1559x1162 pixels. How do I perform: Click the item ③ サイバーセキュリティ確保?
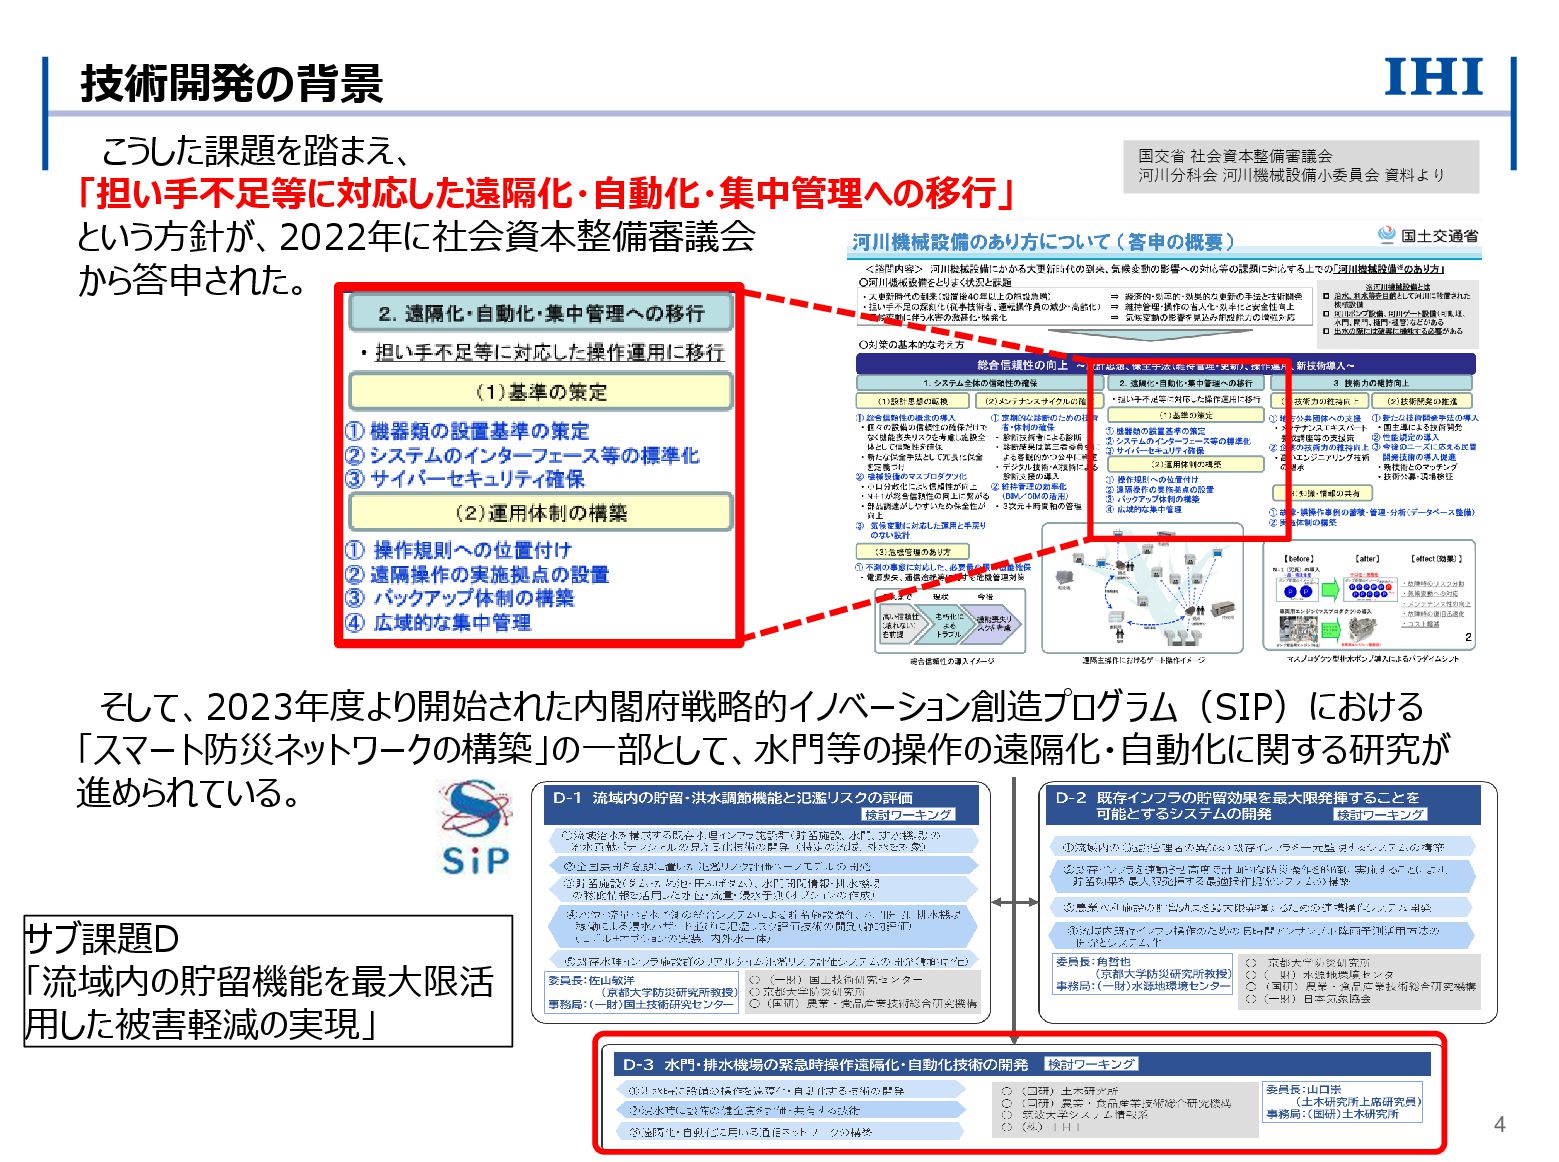tap(465, 478)
